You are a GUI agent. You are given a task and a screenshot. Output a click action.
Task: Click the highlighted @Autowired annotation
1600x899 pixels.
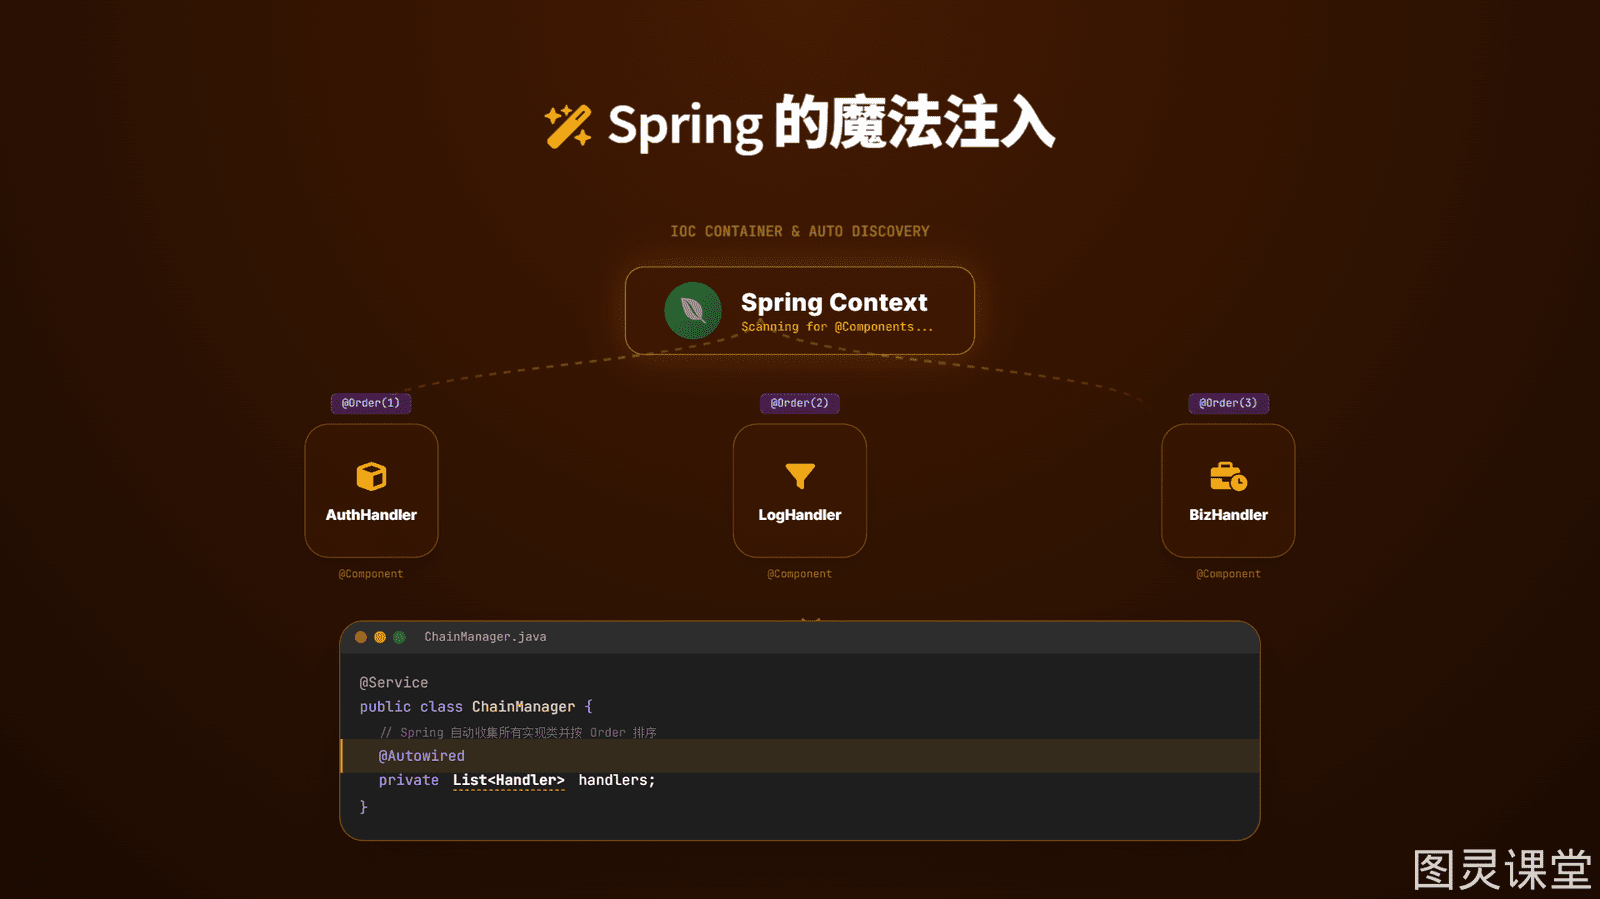tap(421, 756)
